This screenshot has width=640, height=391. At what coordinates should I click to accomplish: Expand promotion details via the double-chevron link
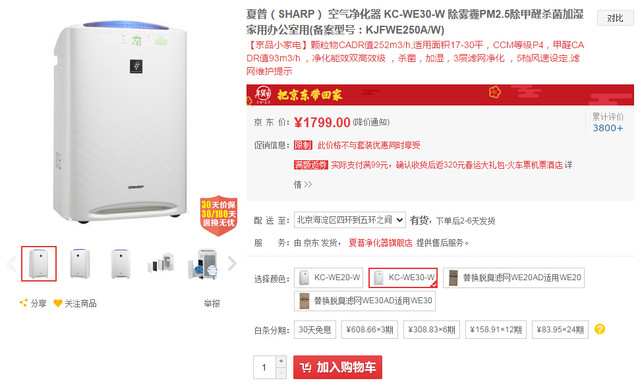[303, 184]
